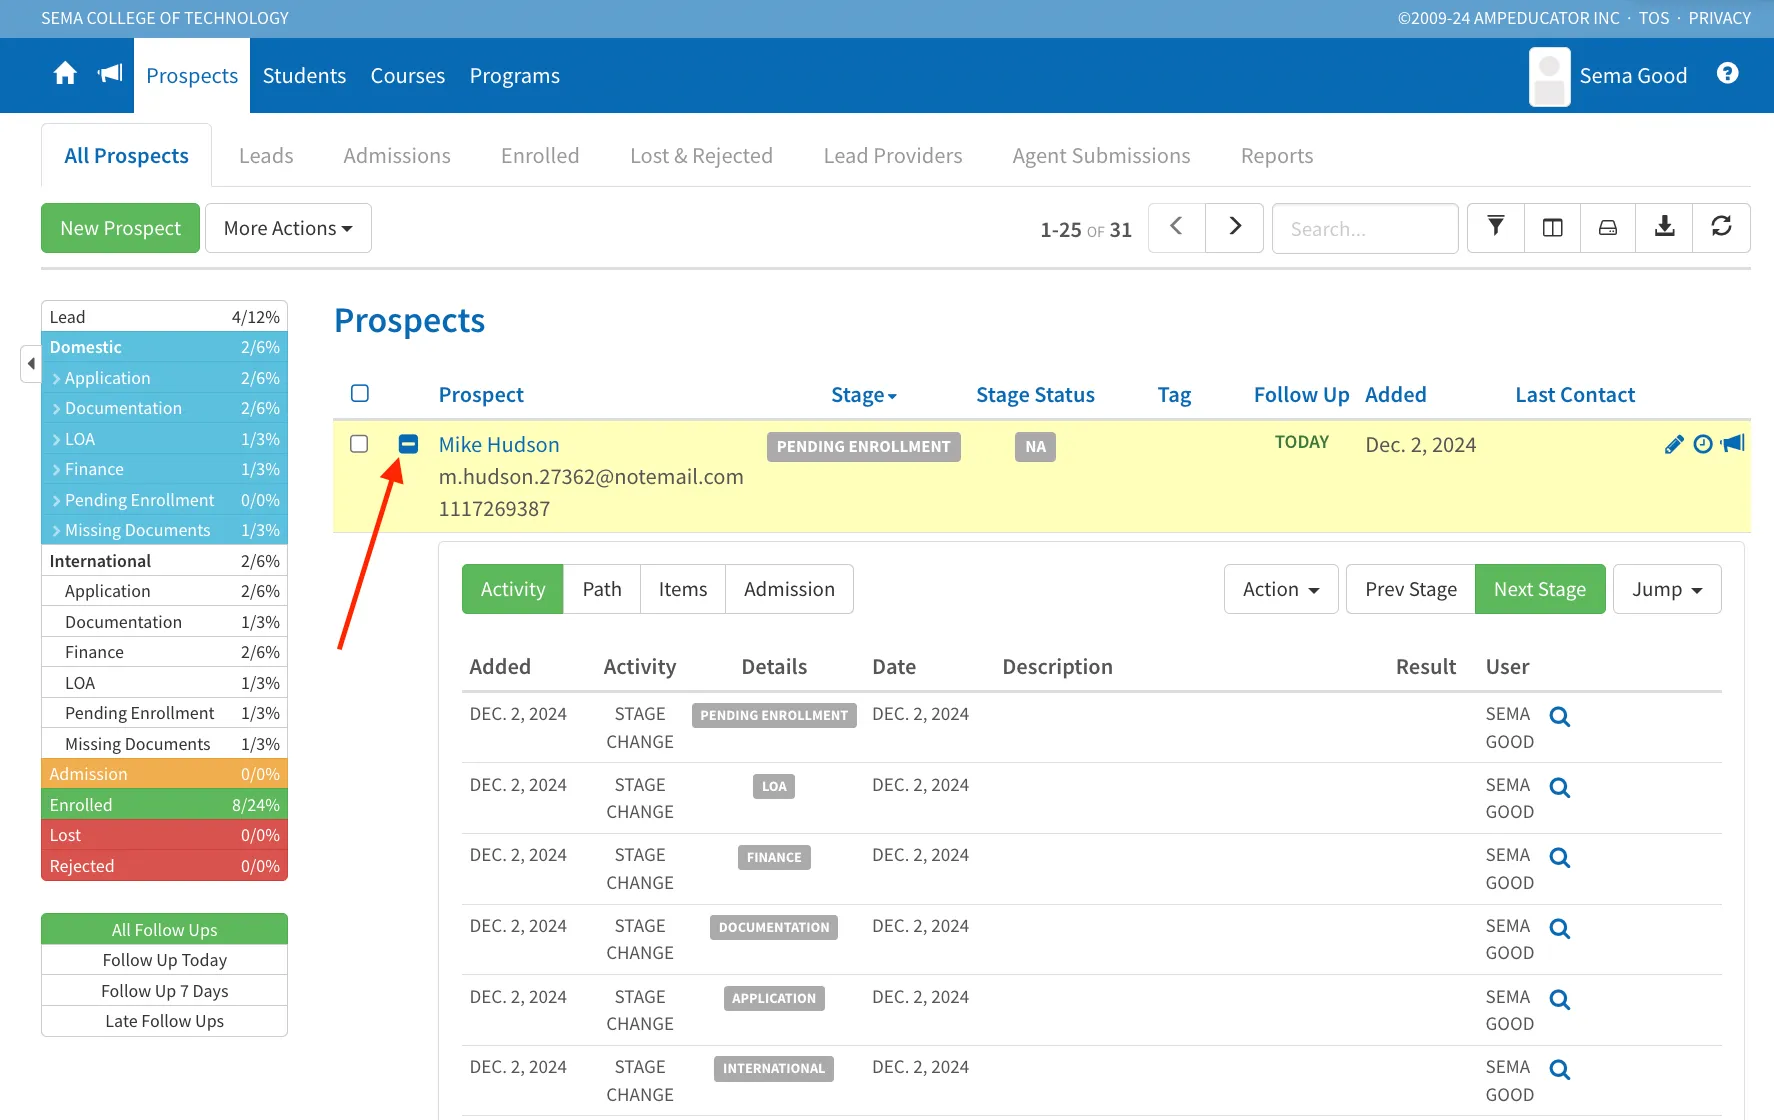Open the announcements megaphone in the top navigation bar

[110, 74]
